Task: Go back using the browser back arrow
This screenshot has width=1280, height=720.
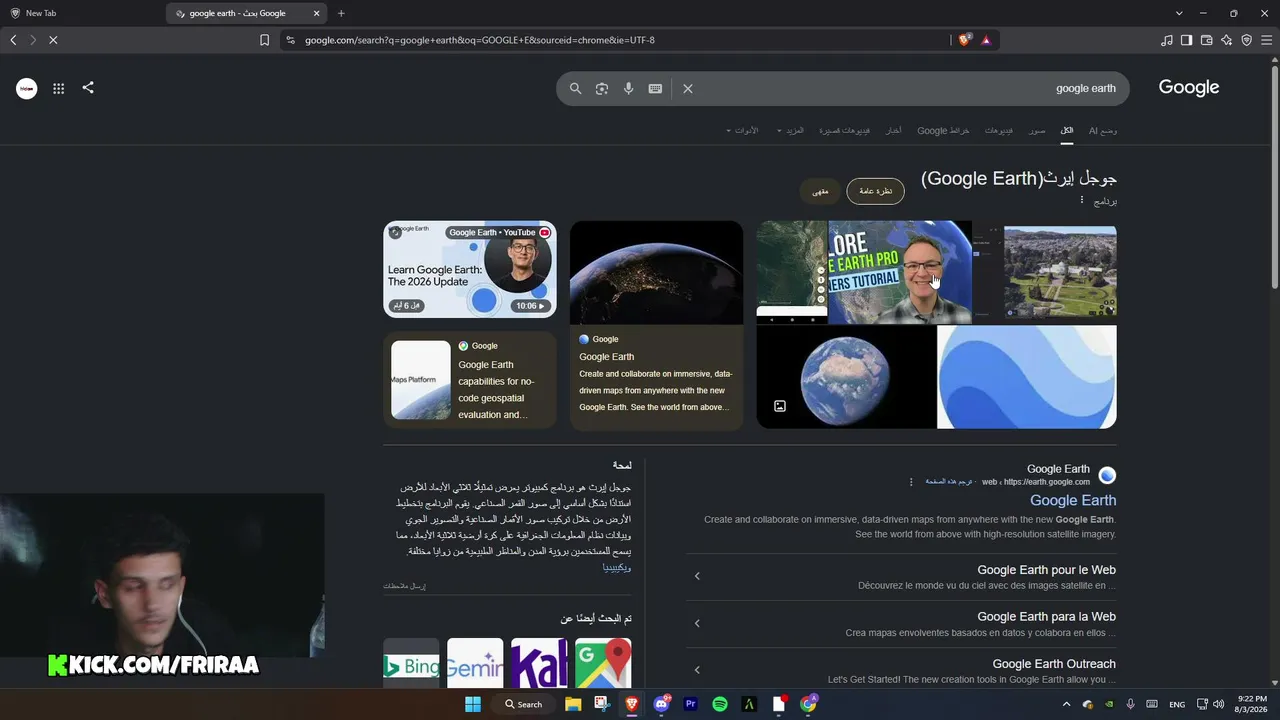Action: [x=13, y=40]
